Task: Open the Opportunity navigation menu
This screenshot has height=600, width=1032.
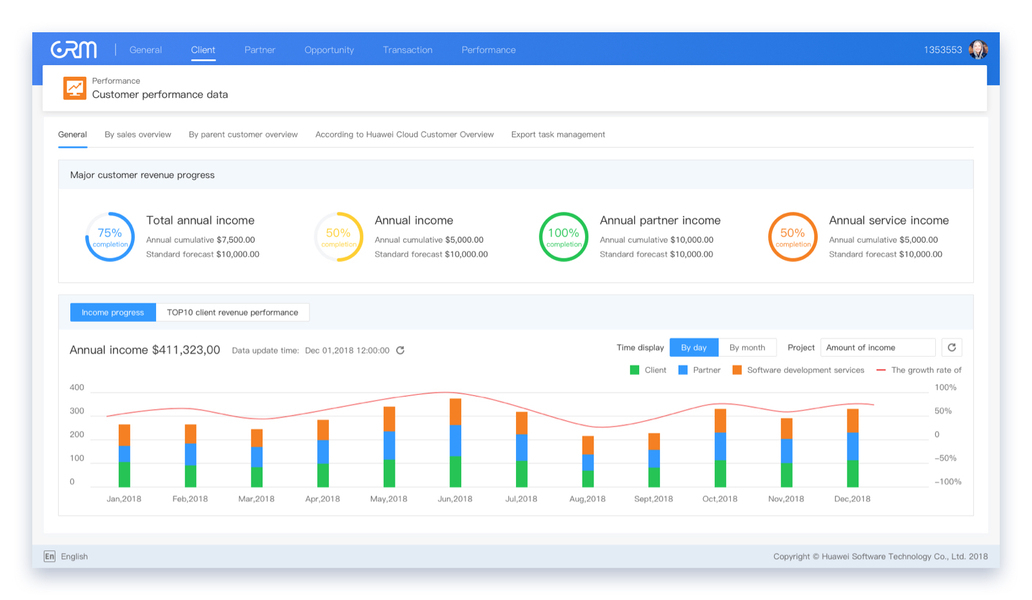Action: coord(329,49)
